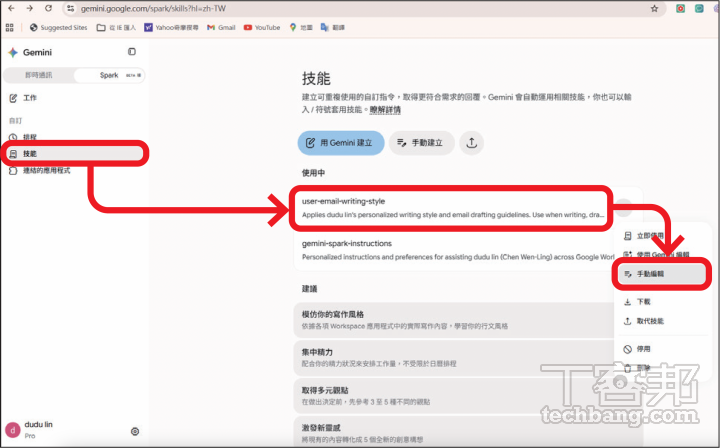
Task: Click the 手動建立 button
Action: point(422,143)
